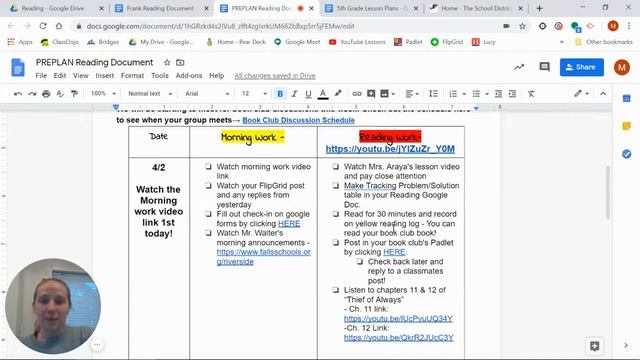Decrease the indent
640x360 pixels.
pos(498,94)
